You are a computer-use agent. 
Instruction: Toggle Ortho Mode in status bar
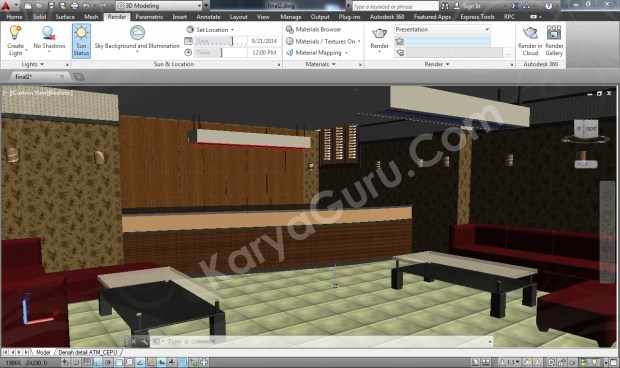click(97, 362)
